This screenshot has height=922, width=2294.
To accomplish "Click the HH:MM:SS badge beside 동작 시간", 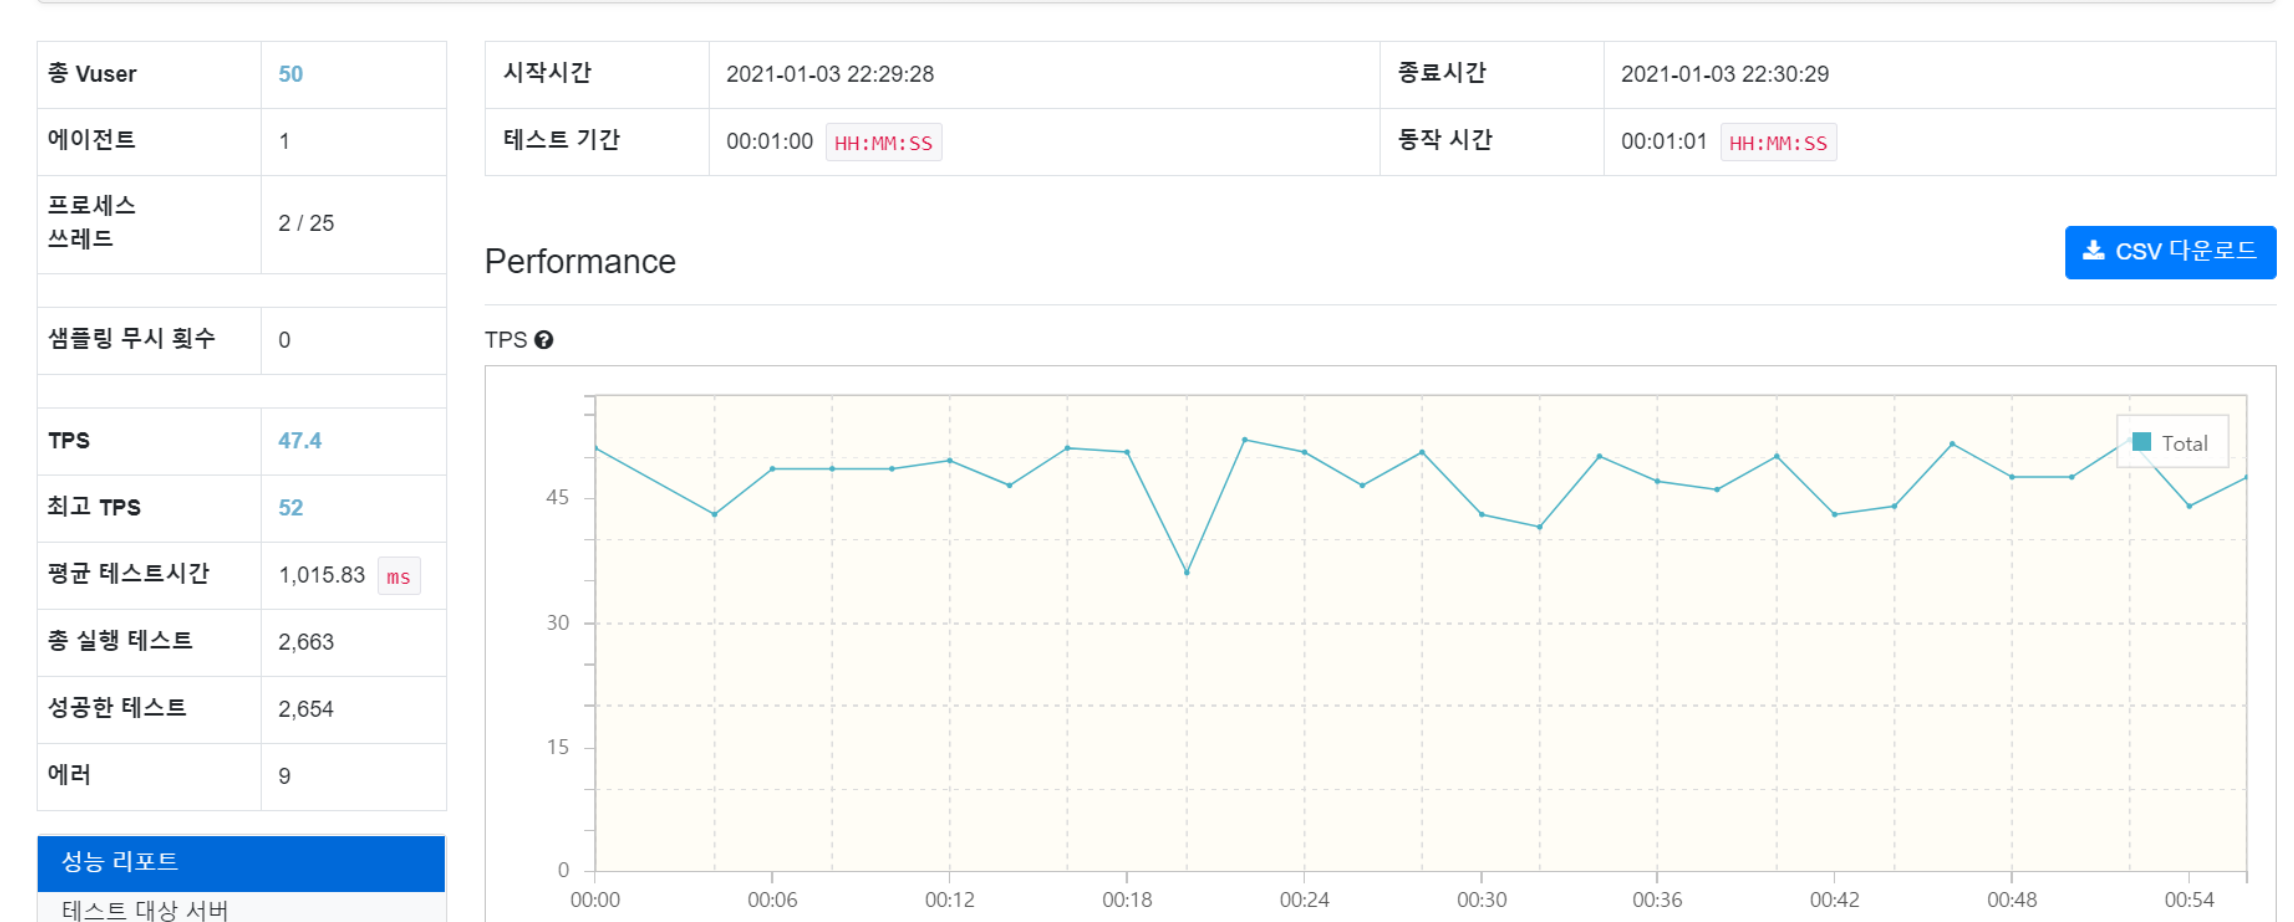I will point(1778,142).
